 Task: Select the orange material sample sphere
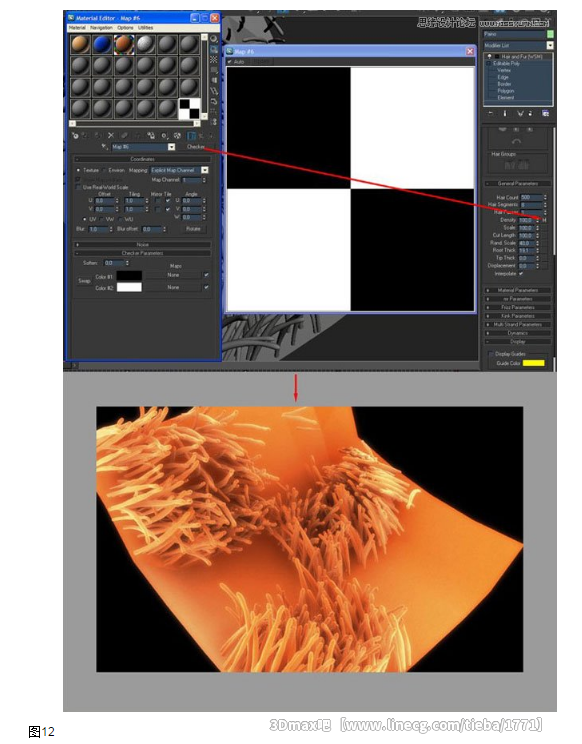[80, 45]
